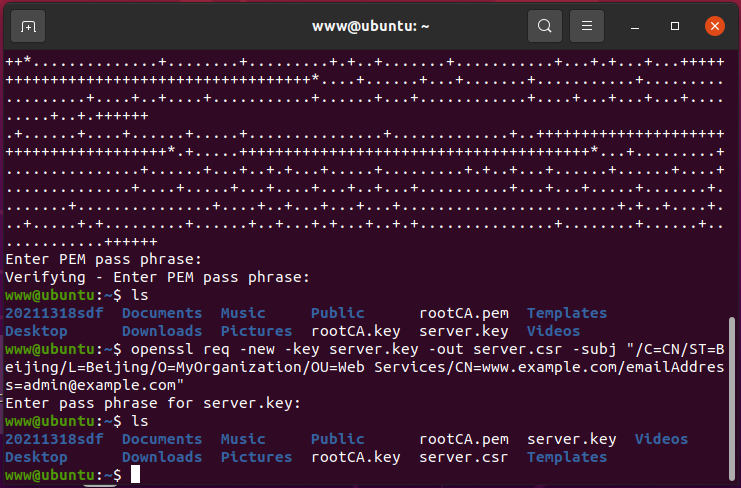Maximize the terminal window
The height and width of the screenshot is (488, 741).
click(675, 26)
